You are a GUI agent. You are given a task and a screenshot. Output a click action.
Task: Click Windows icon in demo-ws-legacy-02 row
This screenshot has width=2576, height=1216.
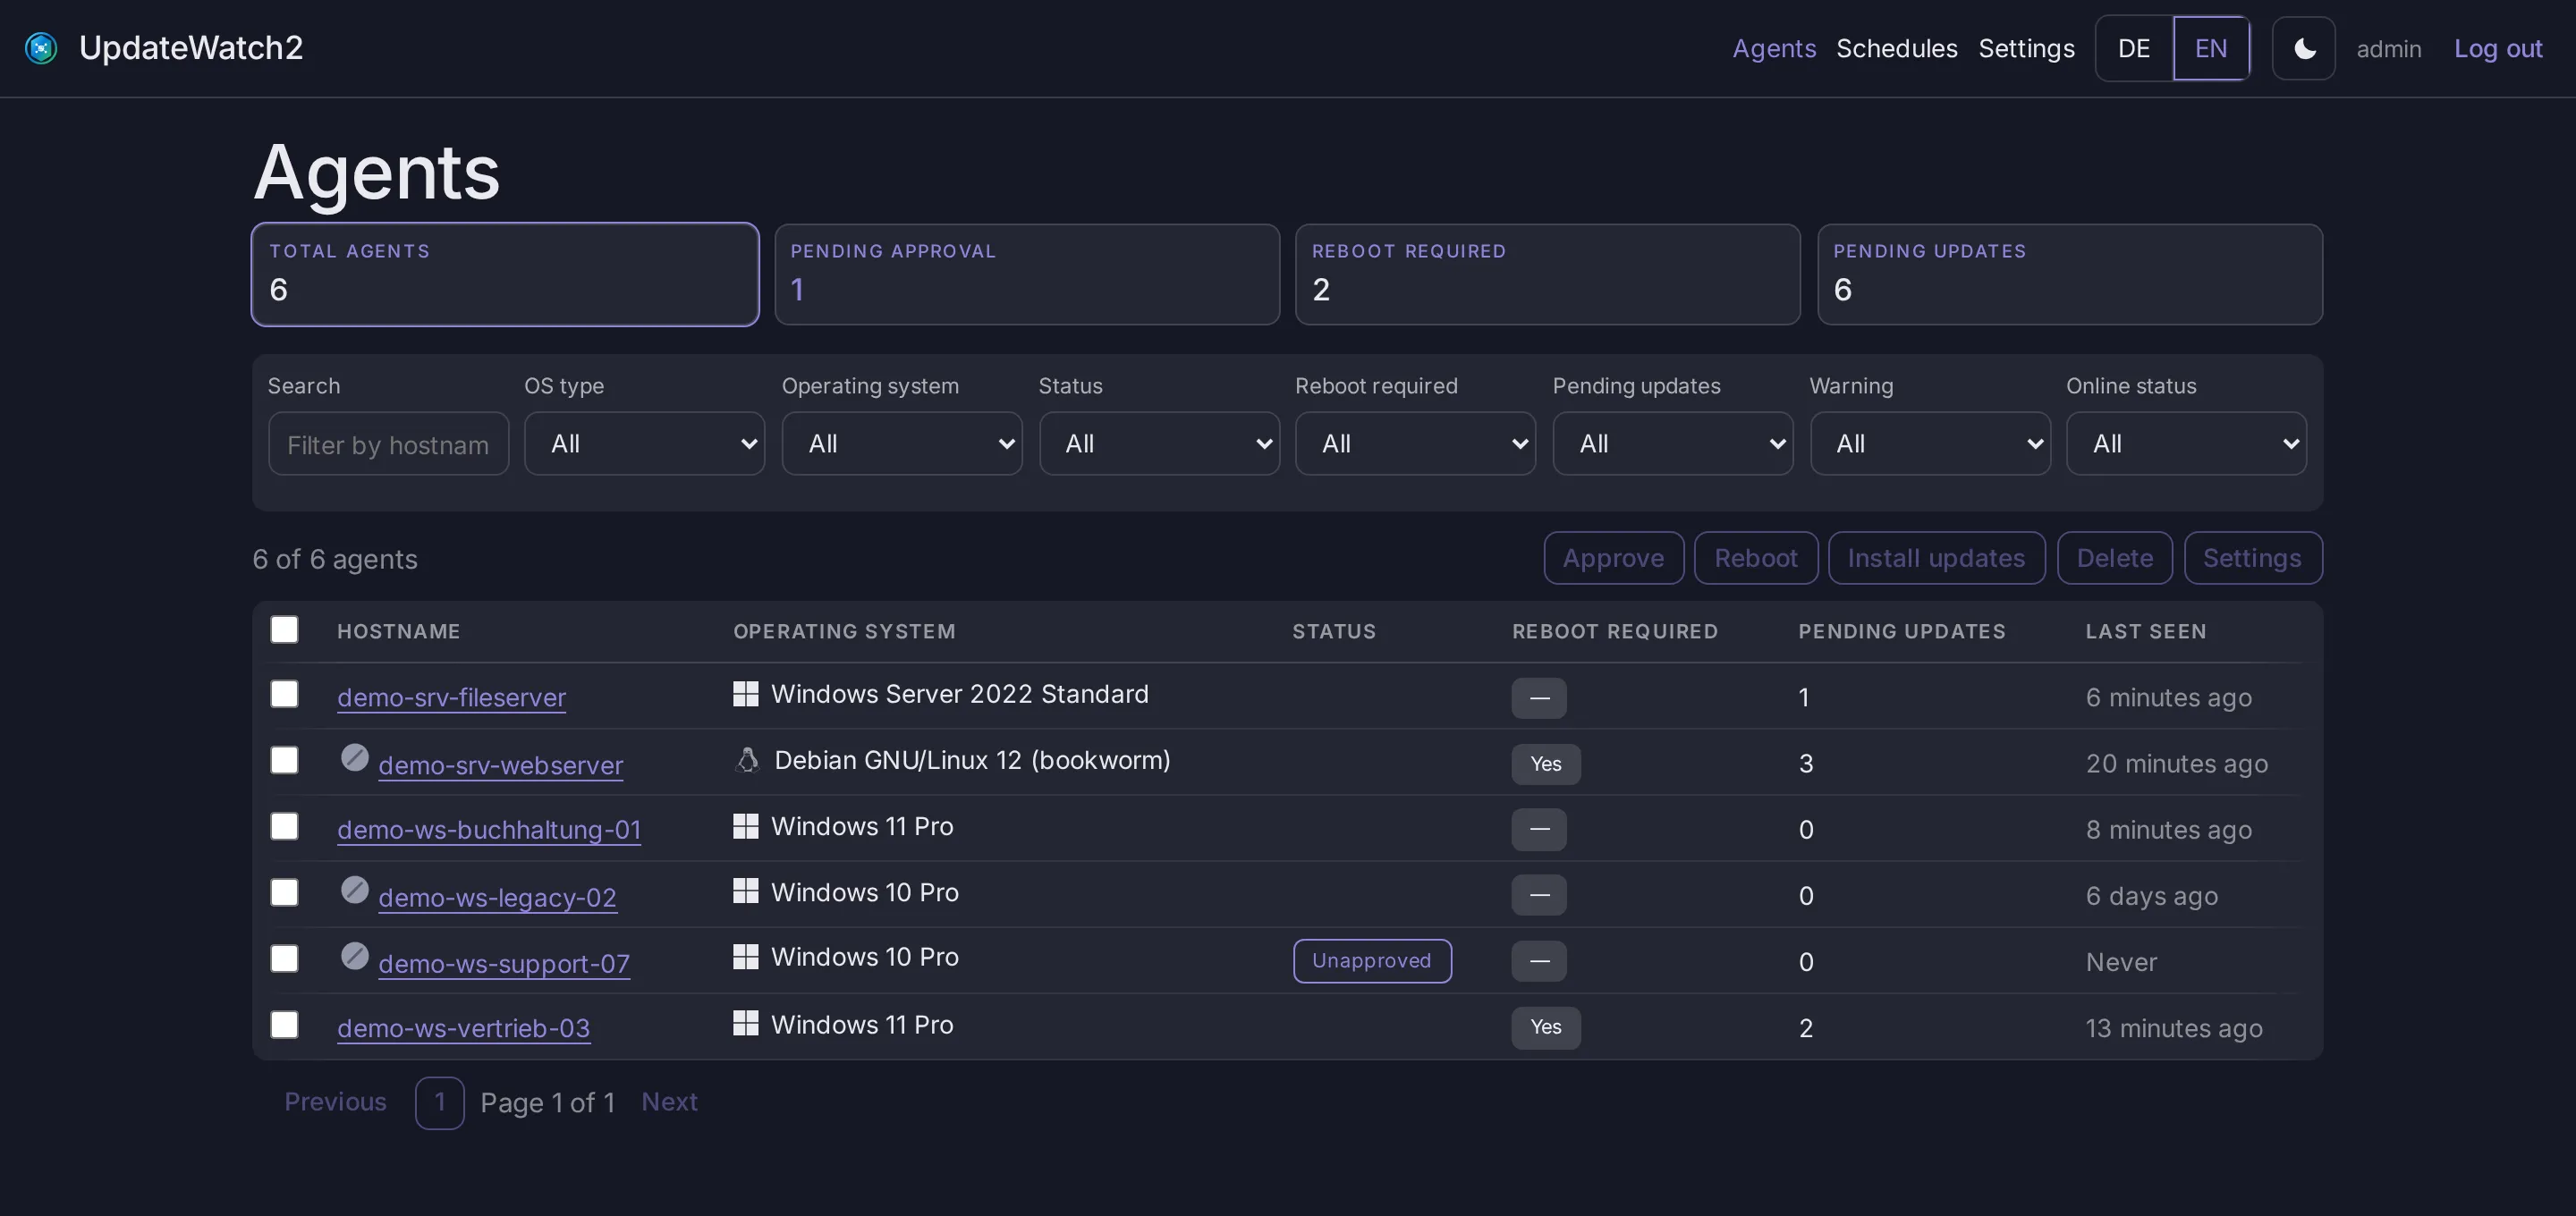[746, 891]
